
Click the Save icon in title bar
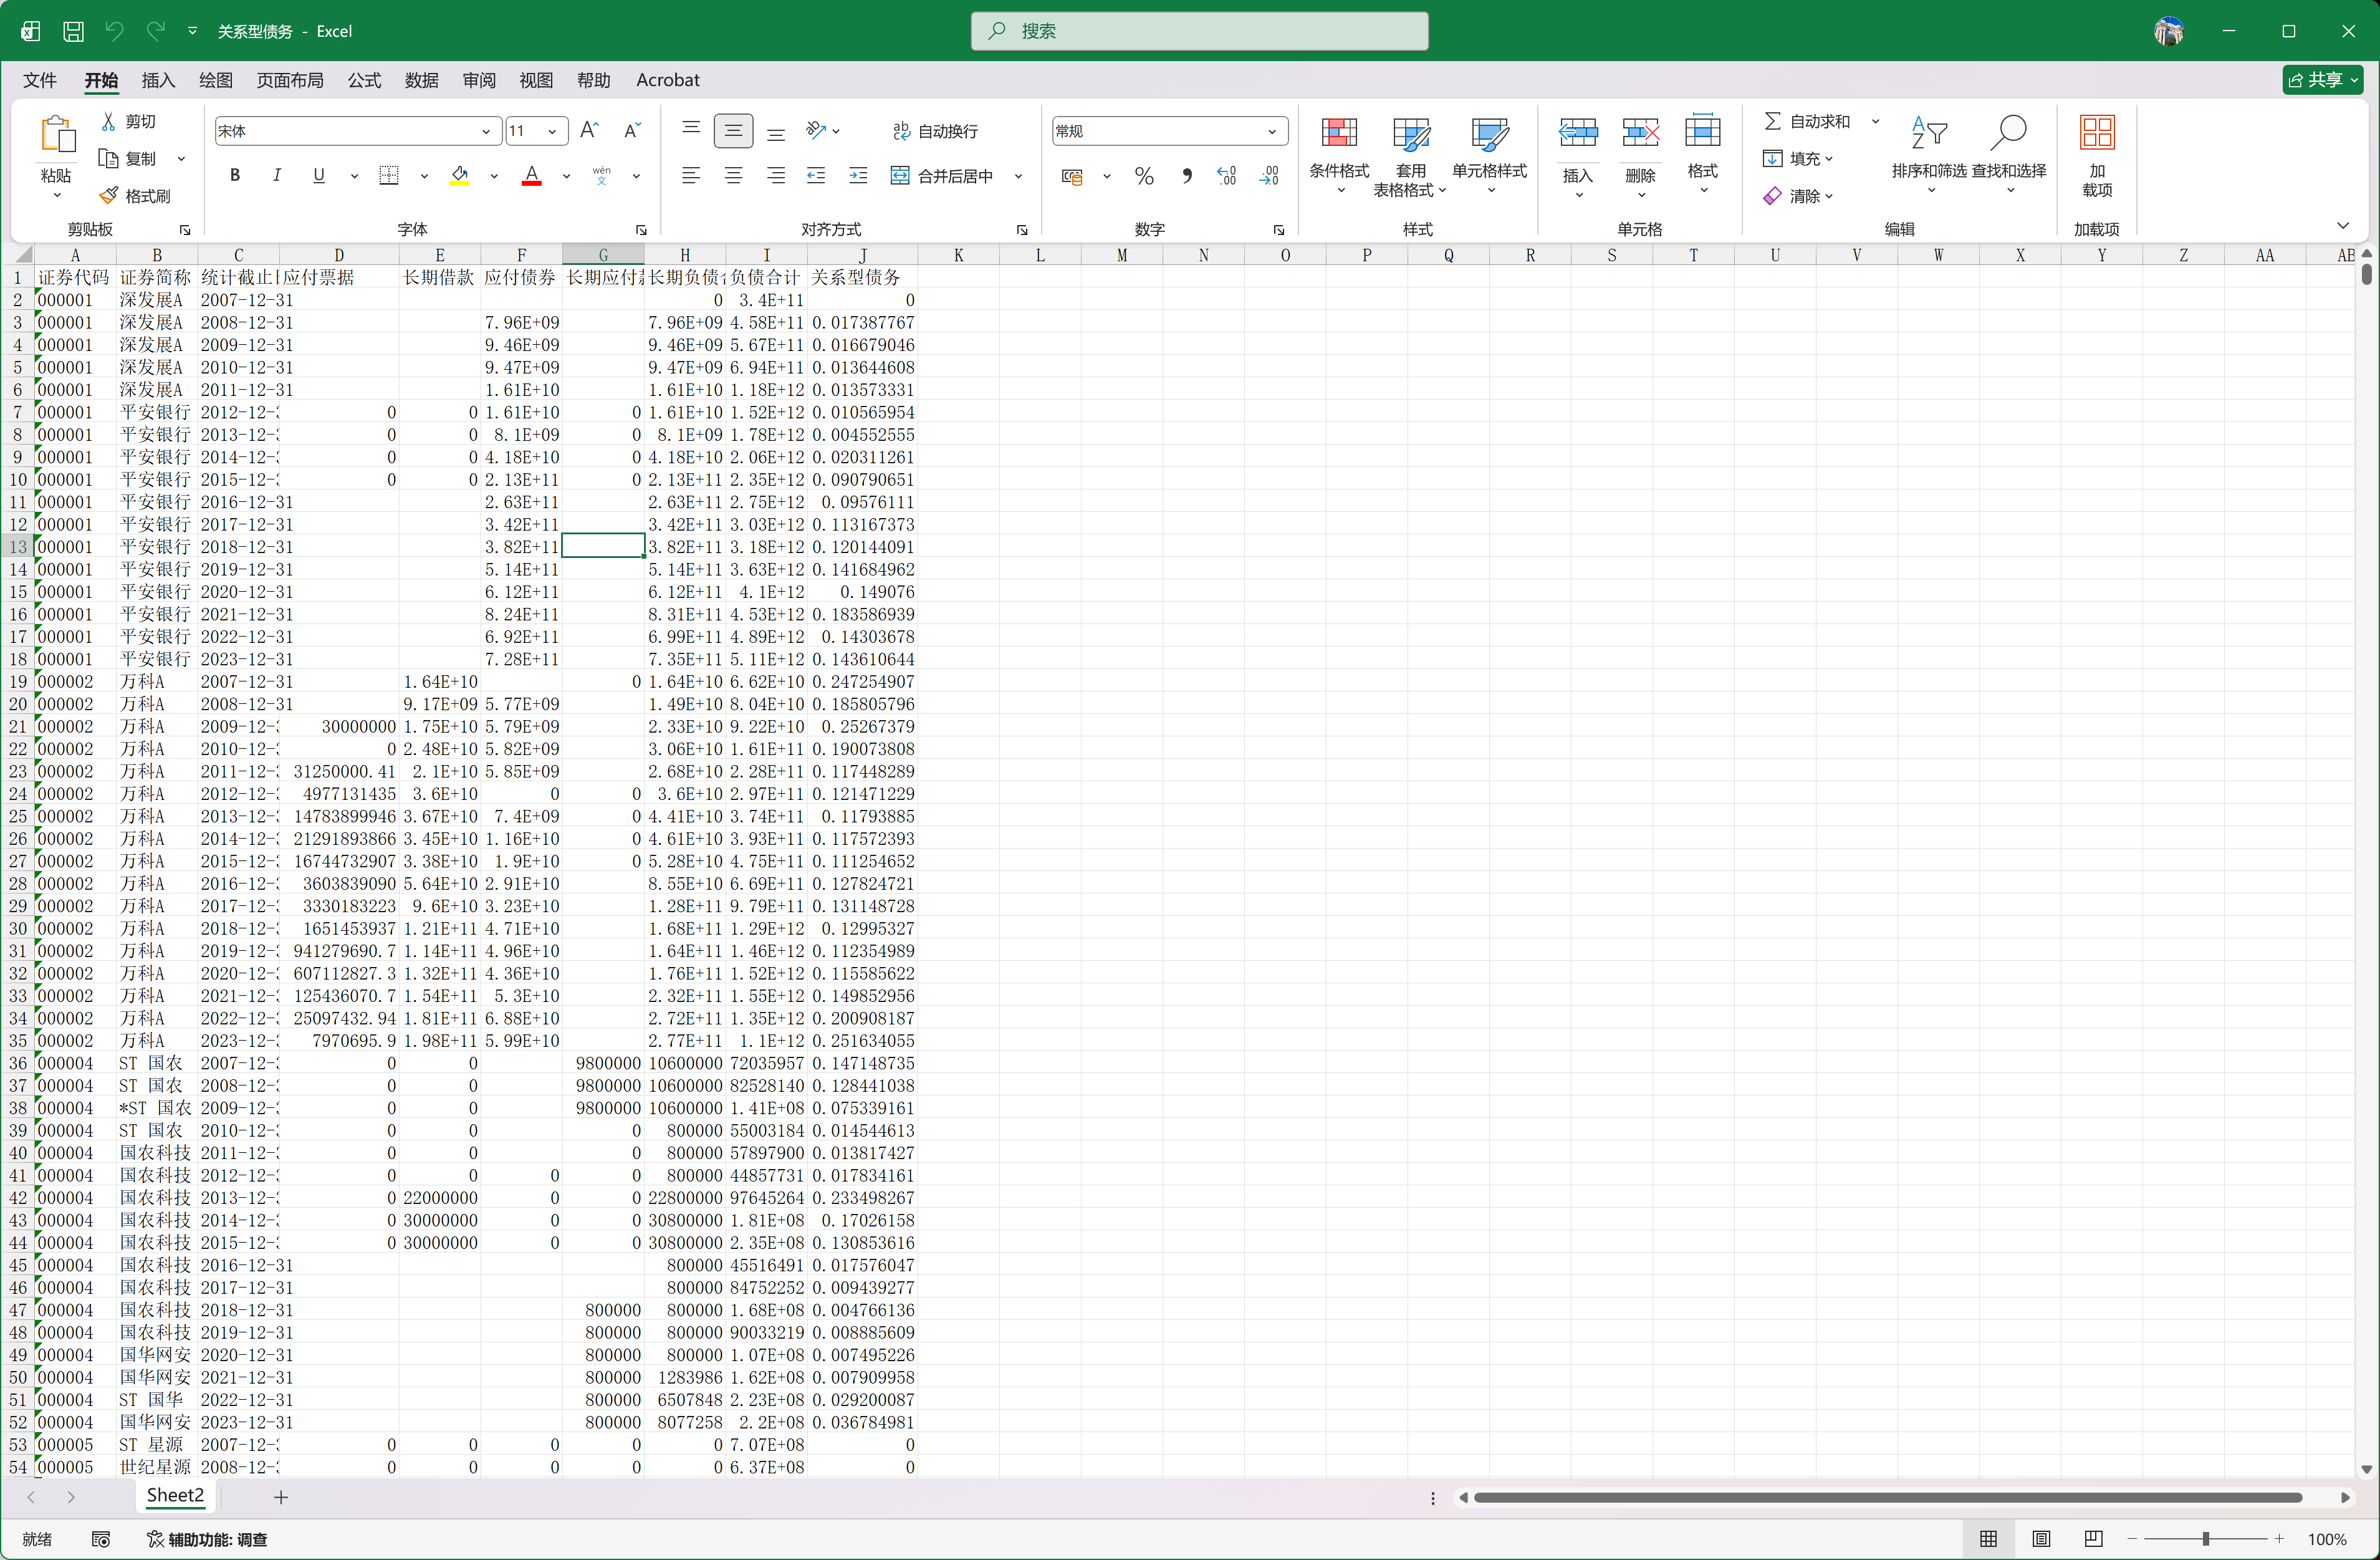click(x=73, y=31)
